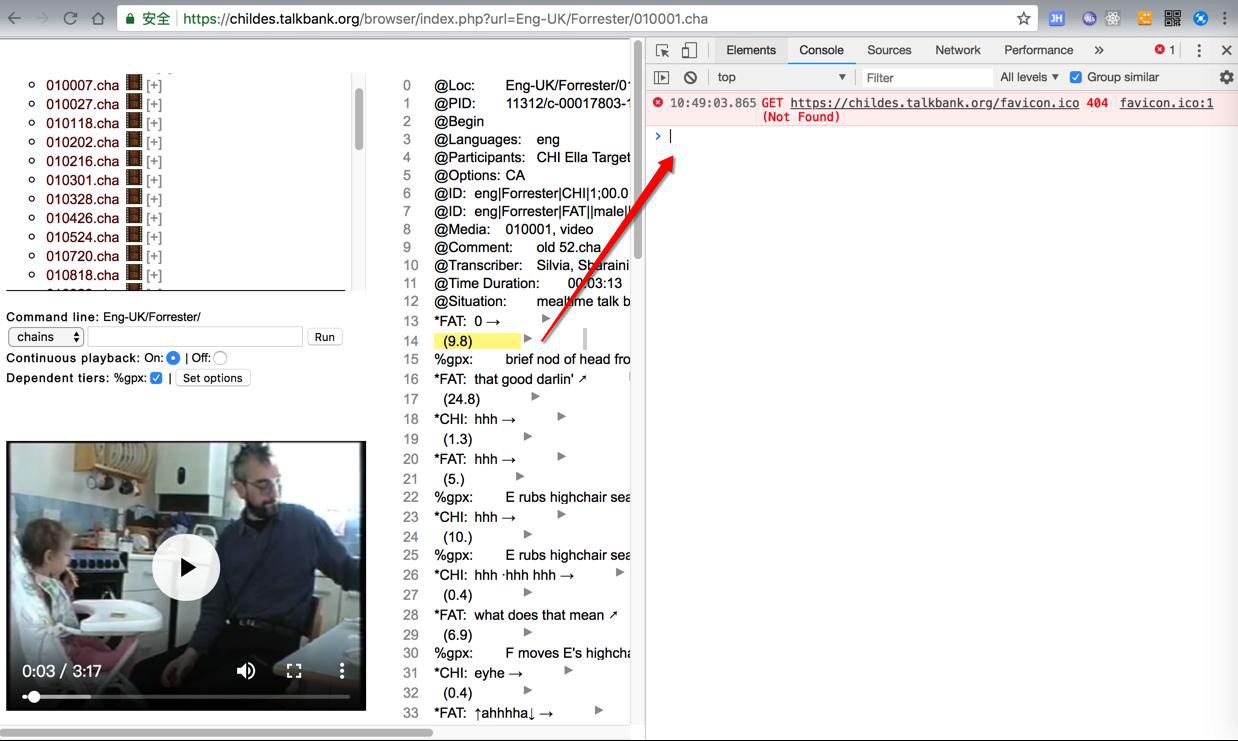
Task: Open the QR code extension
Action: tap(1172, 18)
